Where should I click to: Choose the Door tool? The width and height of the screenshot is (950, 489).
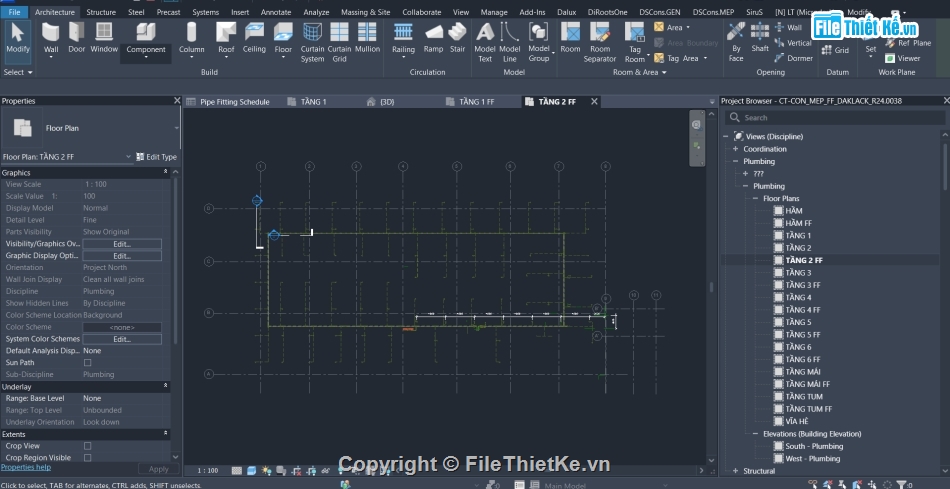click(x=76, y=38)
